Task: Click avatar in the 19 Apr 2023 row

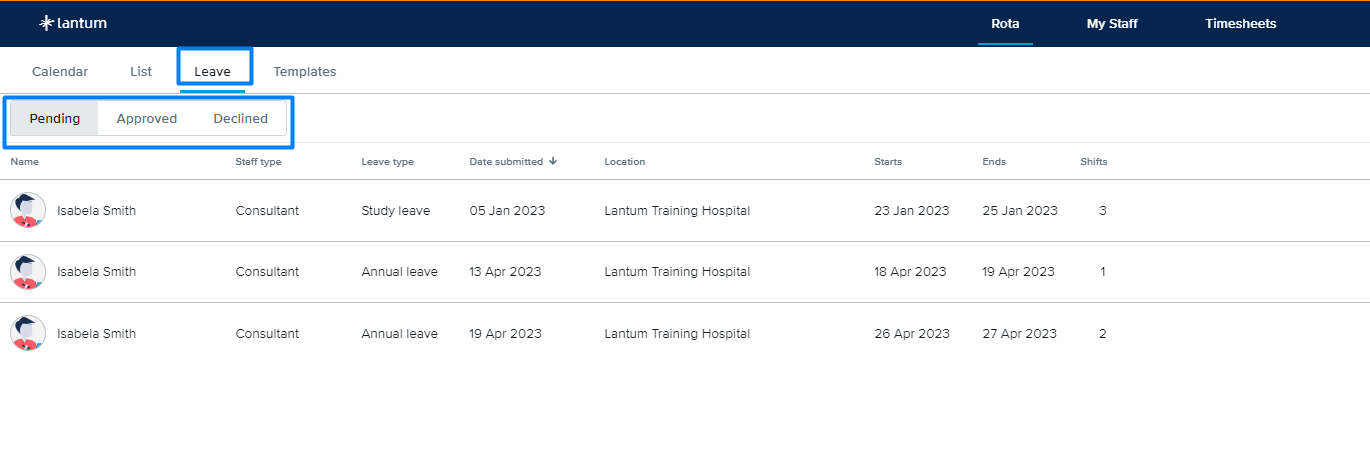Action: (x=28, y=333)
